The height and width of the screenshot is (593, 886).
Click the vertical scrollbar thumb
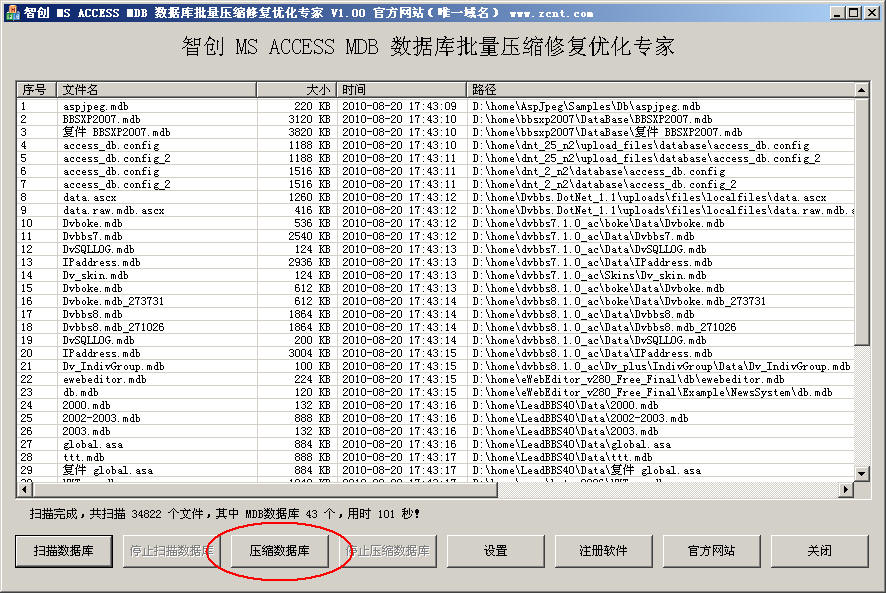[x=862, y=222]
